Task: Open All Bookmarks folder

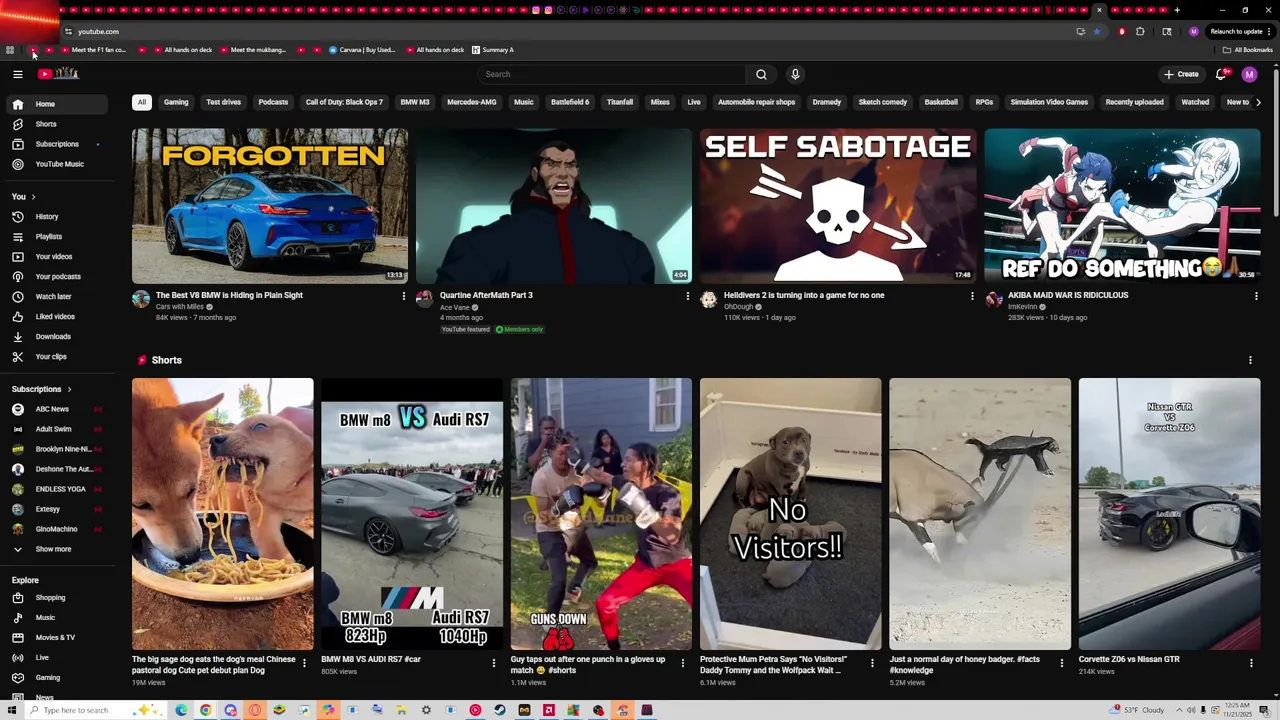Action: pyautogui.click(x=1247, y=50)
